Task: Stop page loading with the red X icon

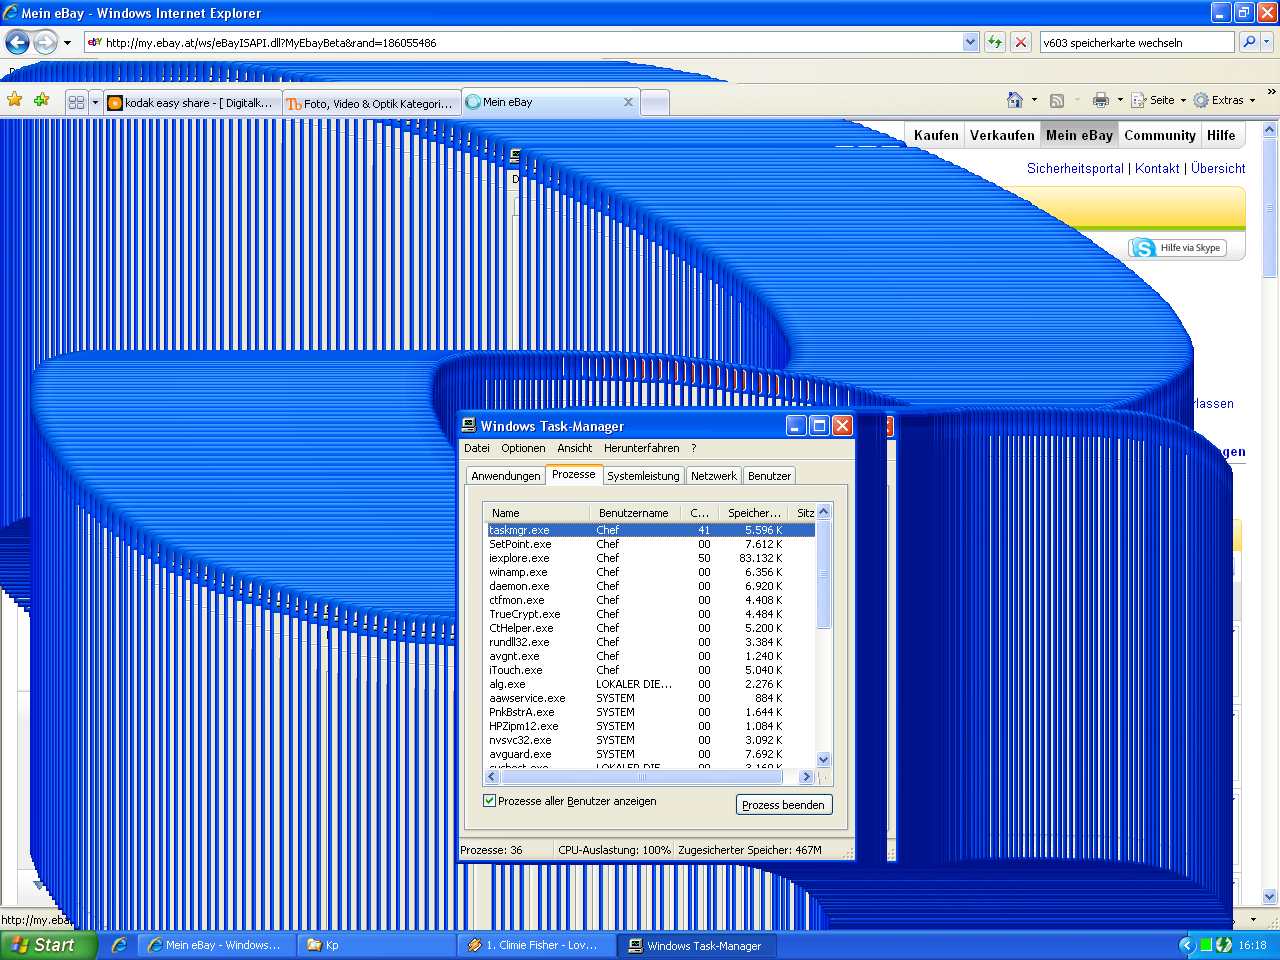Action: pyautogui.click(x=1021, y=42)
